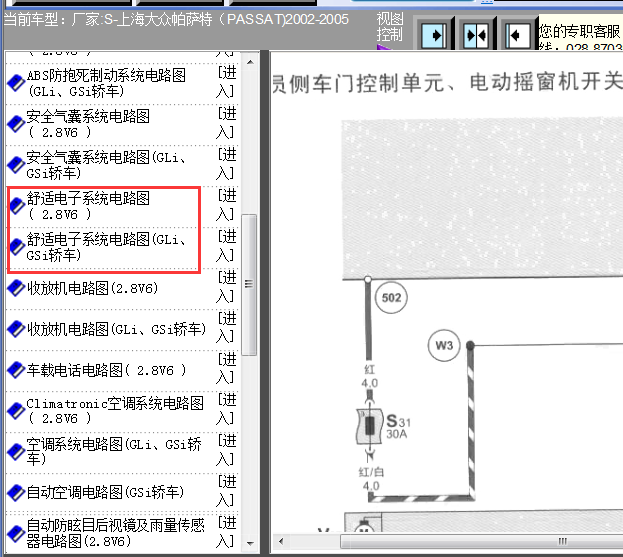Click book icon beside 安全气囊系统电路图(GLi、GSi轿车)
Screen dimensions: 623x557
(x=16, y=165)
